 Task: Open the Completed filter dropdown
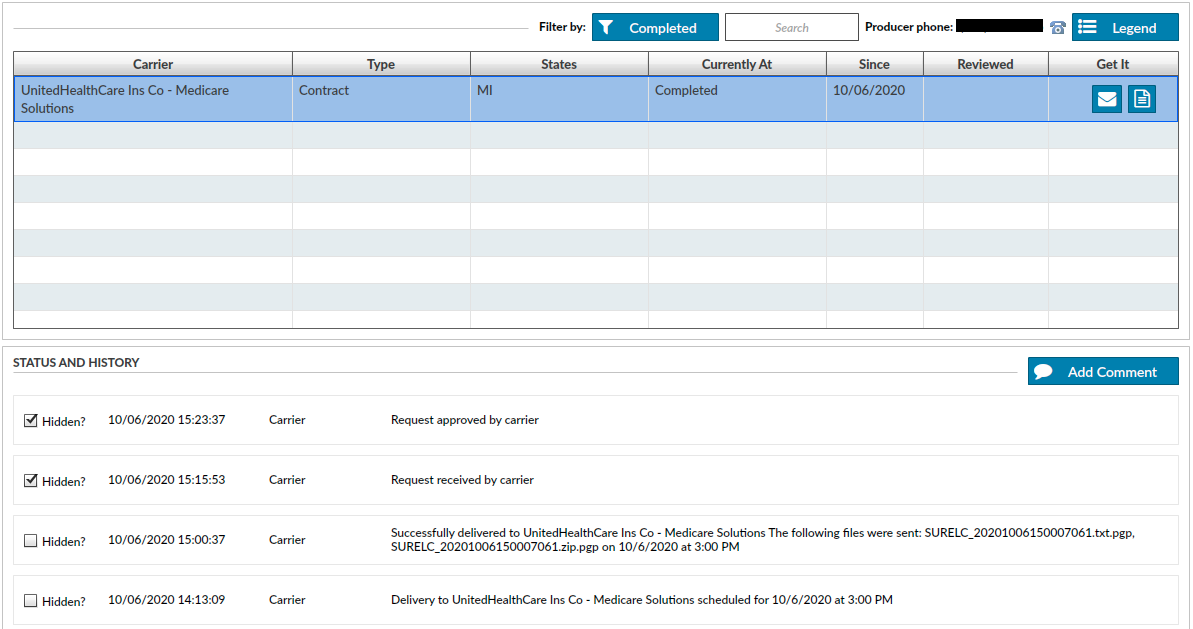[655, 27]
